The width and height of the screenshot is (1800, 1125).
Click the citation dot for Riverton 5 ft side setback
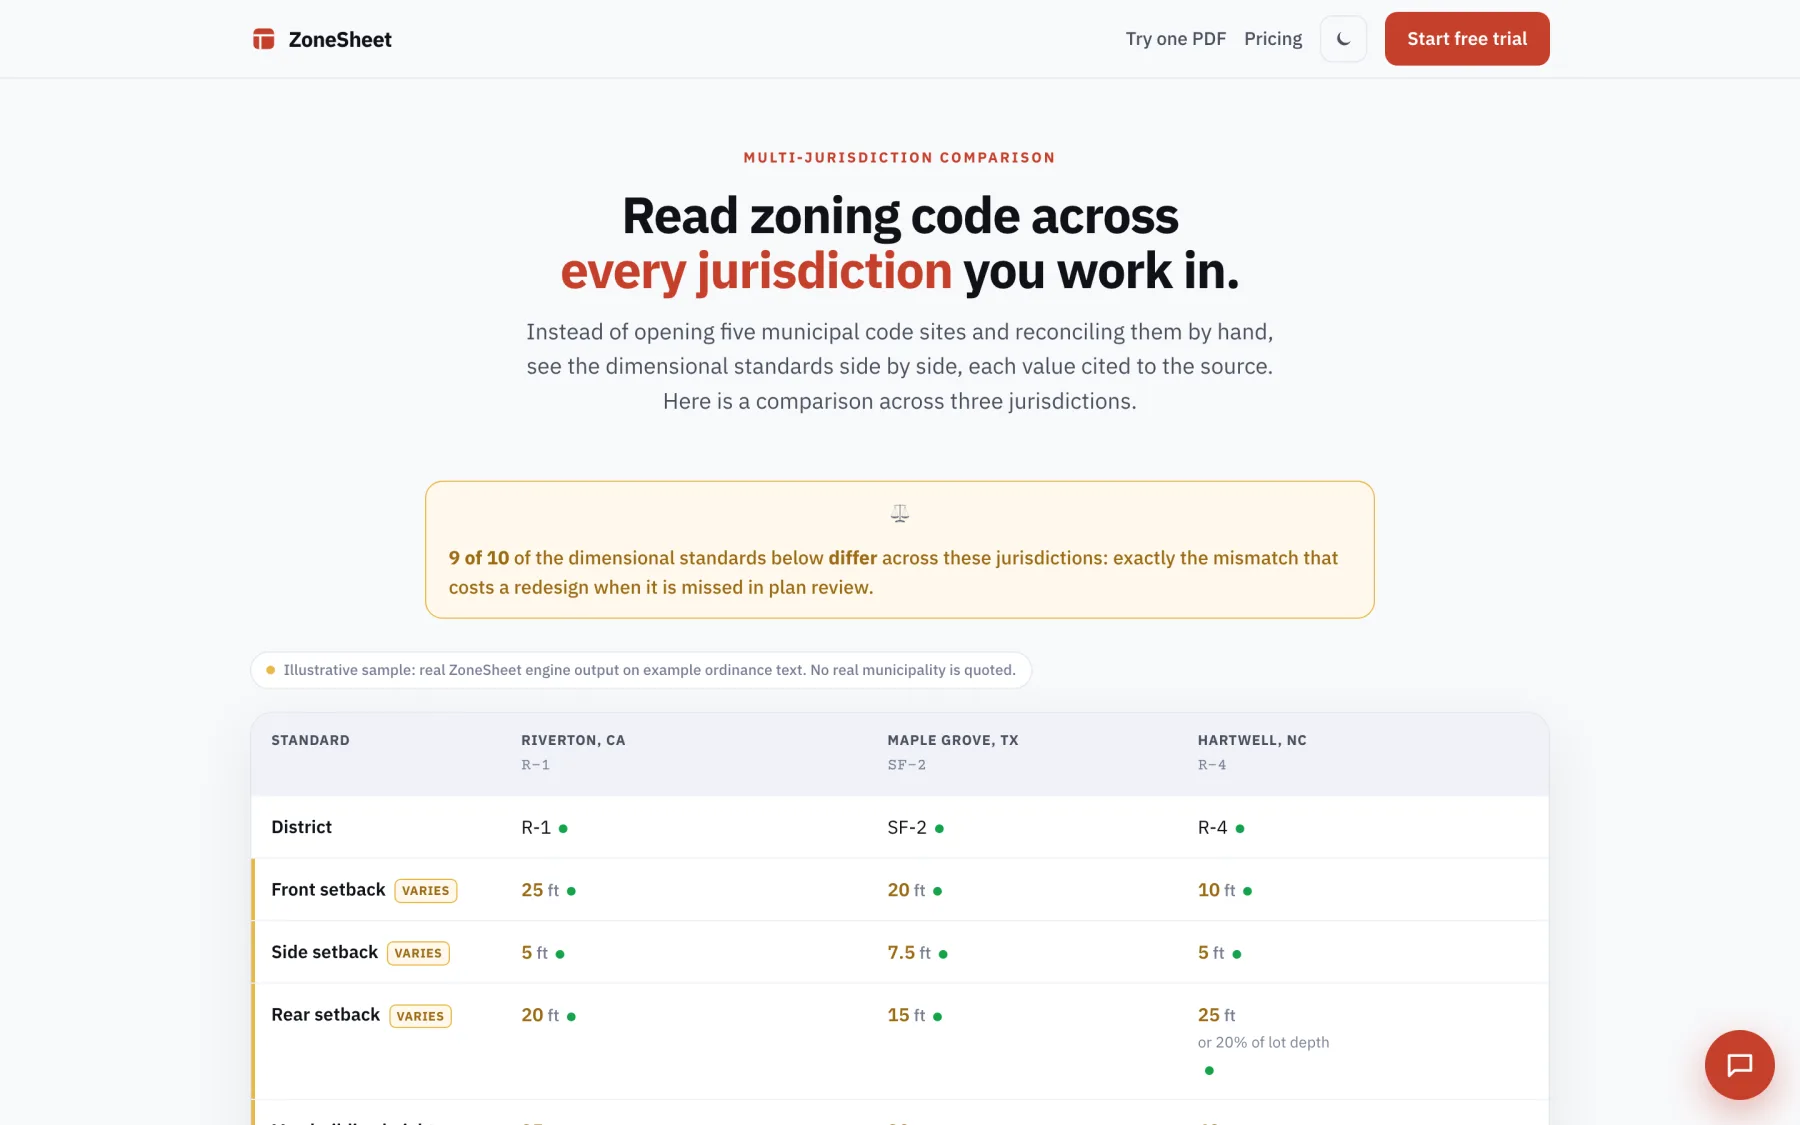pyautogui.click(x=560, y=954)
